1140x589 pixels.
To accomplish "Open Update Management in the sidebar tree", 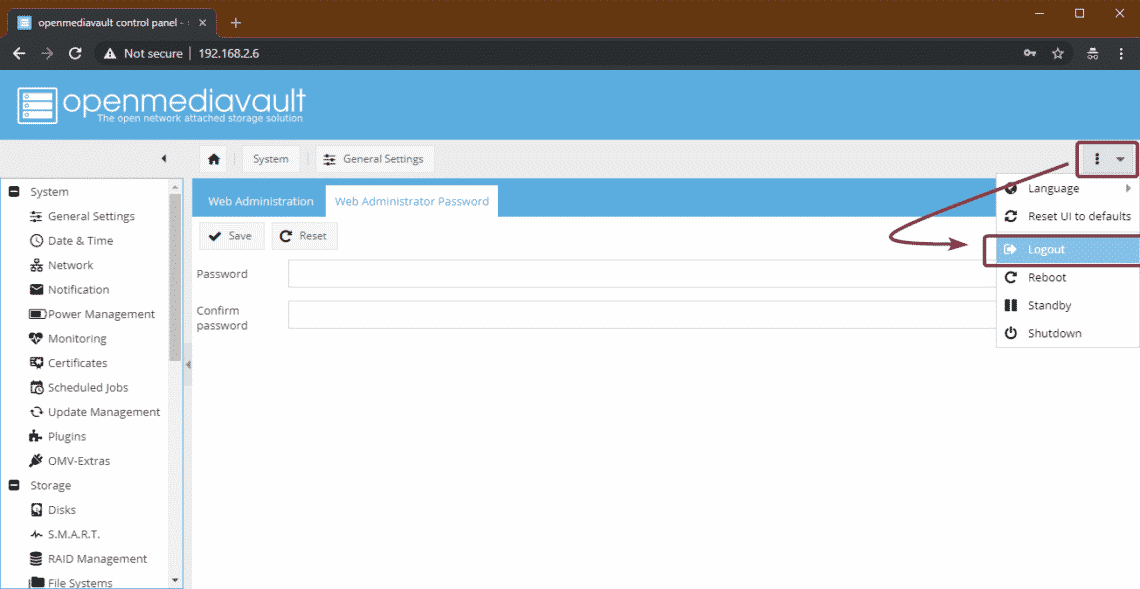I will pyautogui.click(x=104, y=412).
